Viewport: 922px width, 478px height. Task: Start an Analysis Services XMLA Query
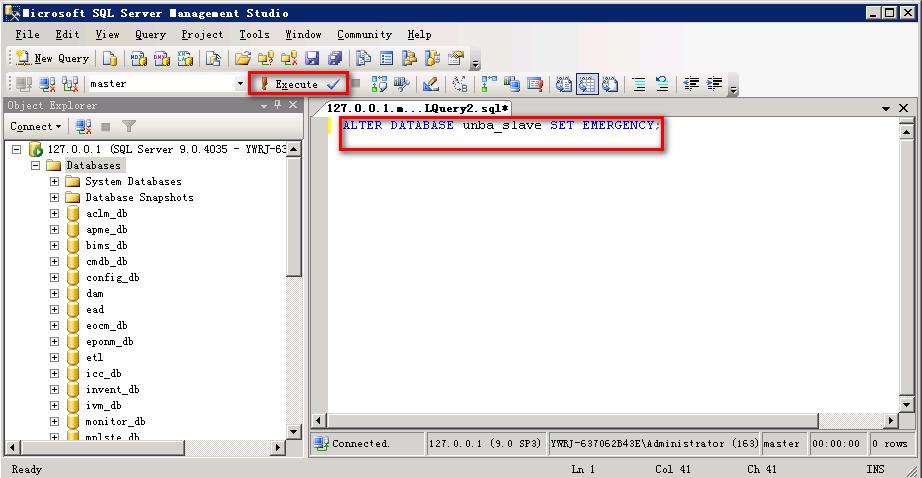(x=185, y=58)
